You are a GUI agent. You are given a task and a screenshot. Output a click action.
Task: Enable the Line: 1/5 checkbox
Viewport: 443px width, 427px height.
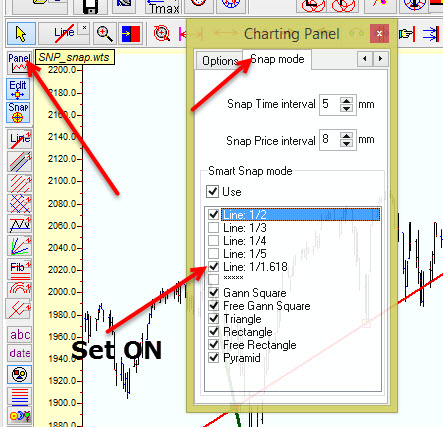213,254
